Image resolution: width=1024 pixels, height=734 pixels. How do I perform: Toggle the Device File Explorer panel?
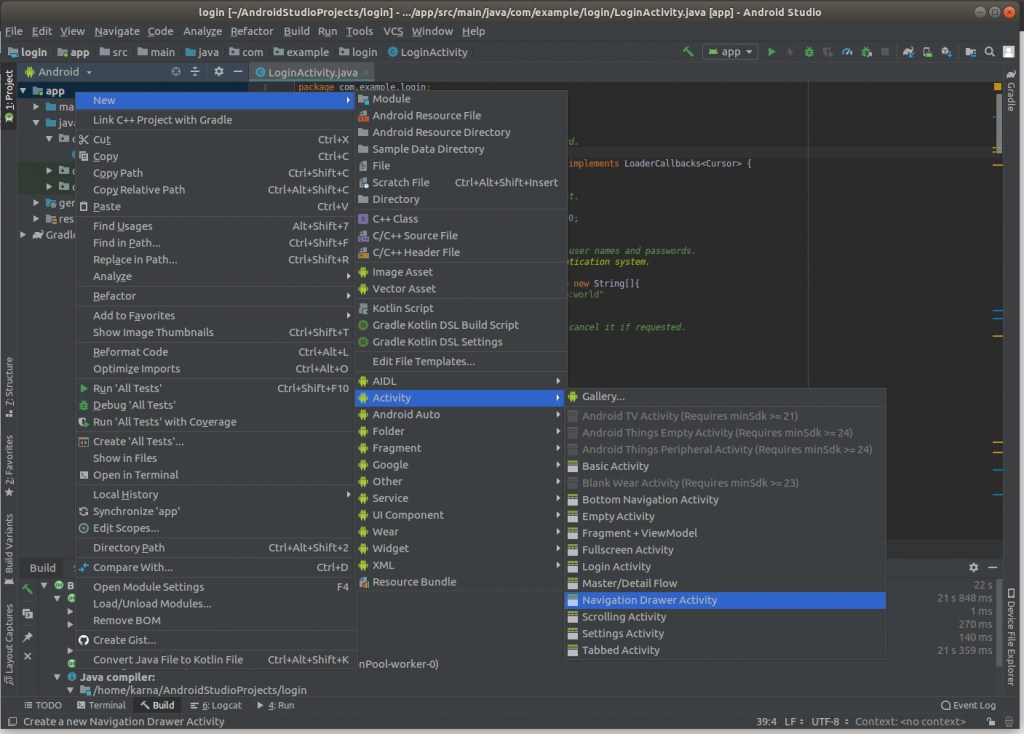tap(1011, 637)
